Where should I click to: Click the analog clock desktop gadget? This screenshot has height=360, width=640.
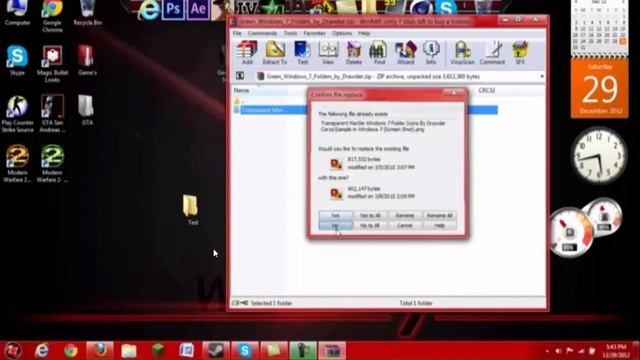[599, 156]
